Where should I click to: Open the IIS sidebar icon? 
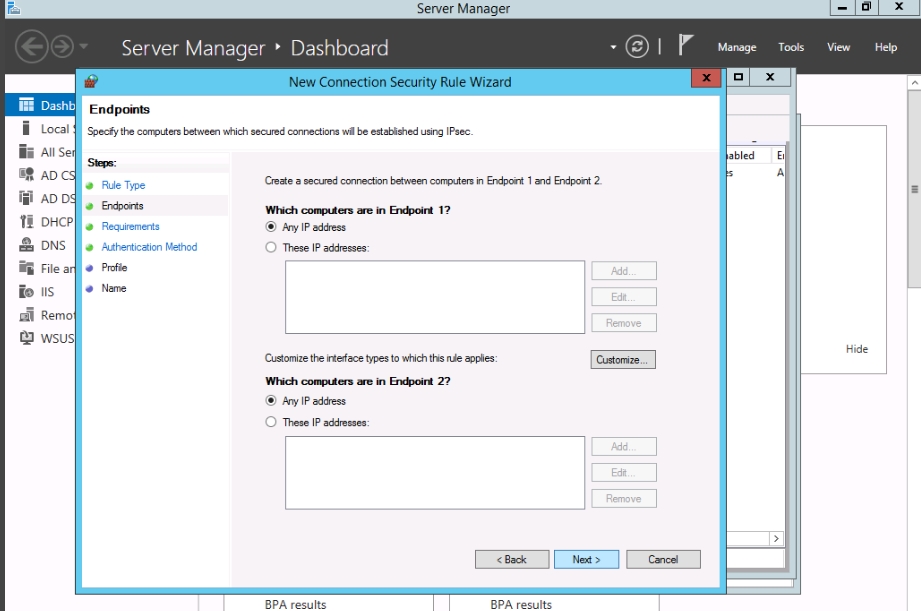(x=26, y=291)
